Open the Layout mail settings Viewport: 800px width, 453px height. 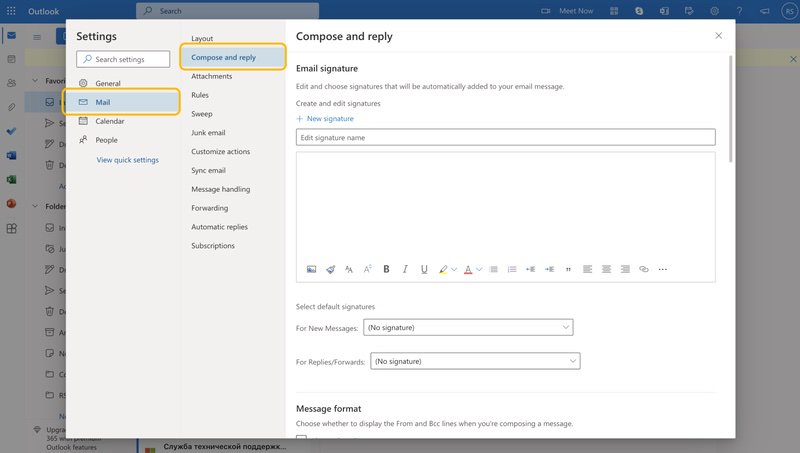(x=202, y=38)
